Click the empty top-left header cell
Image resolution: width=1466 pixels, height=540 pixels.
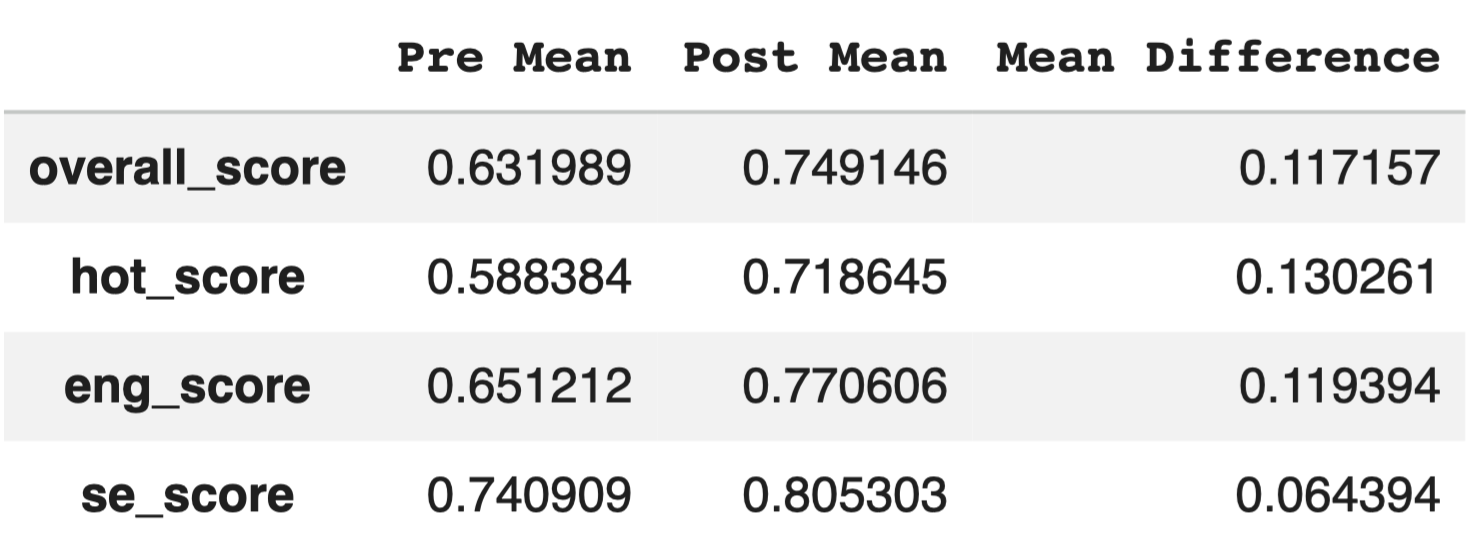(187, 57)
